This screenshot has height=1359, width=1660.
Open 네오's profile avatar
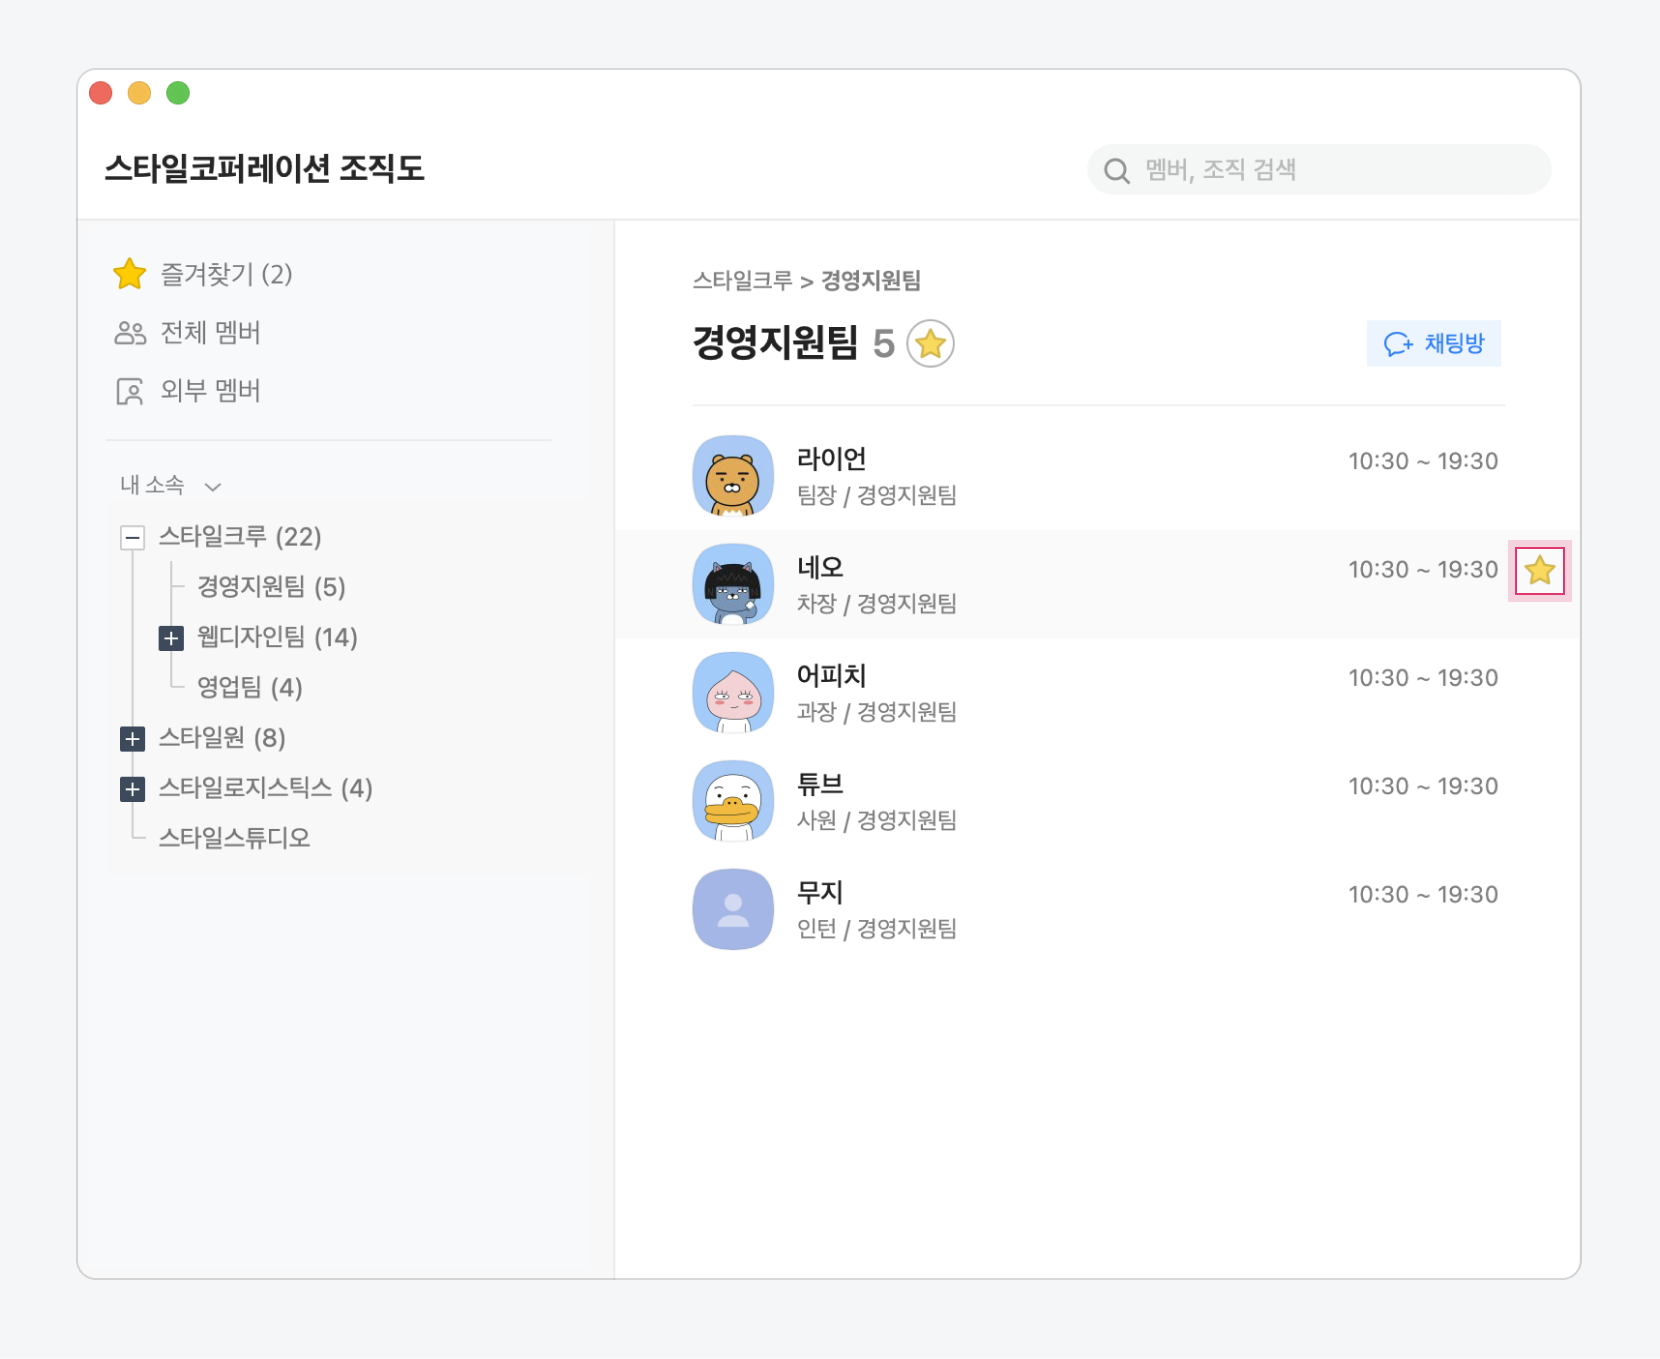click(732, 584)
